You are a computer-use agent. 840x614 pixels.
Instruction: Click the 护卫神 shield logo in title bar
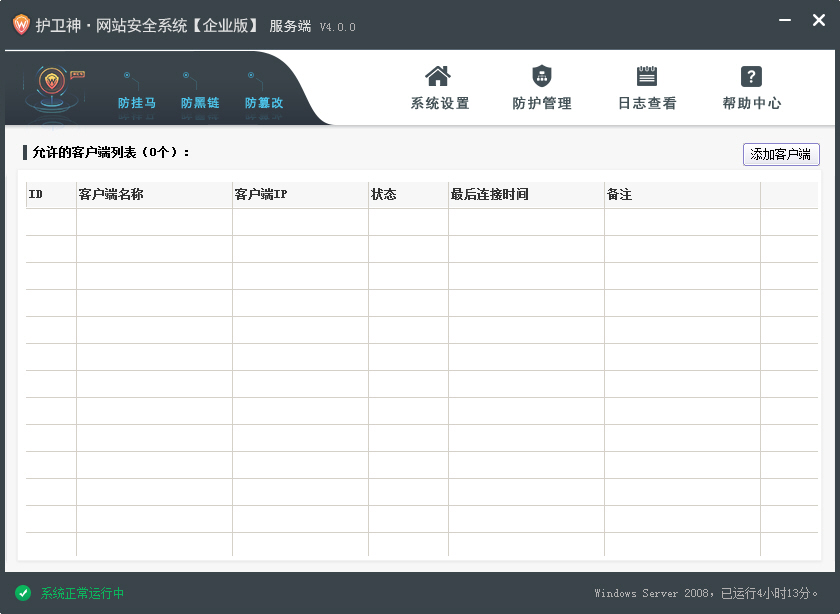20,25
